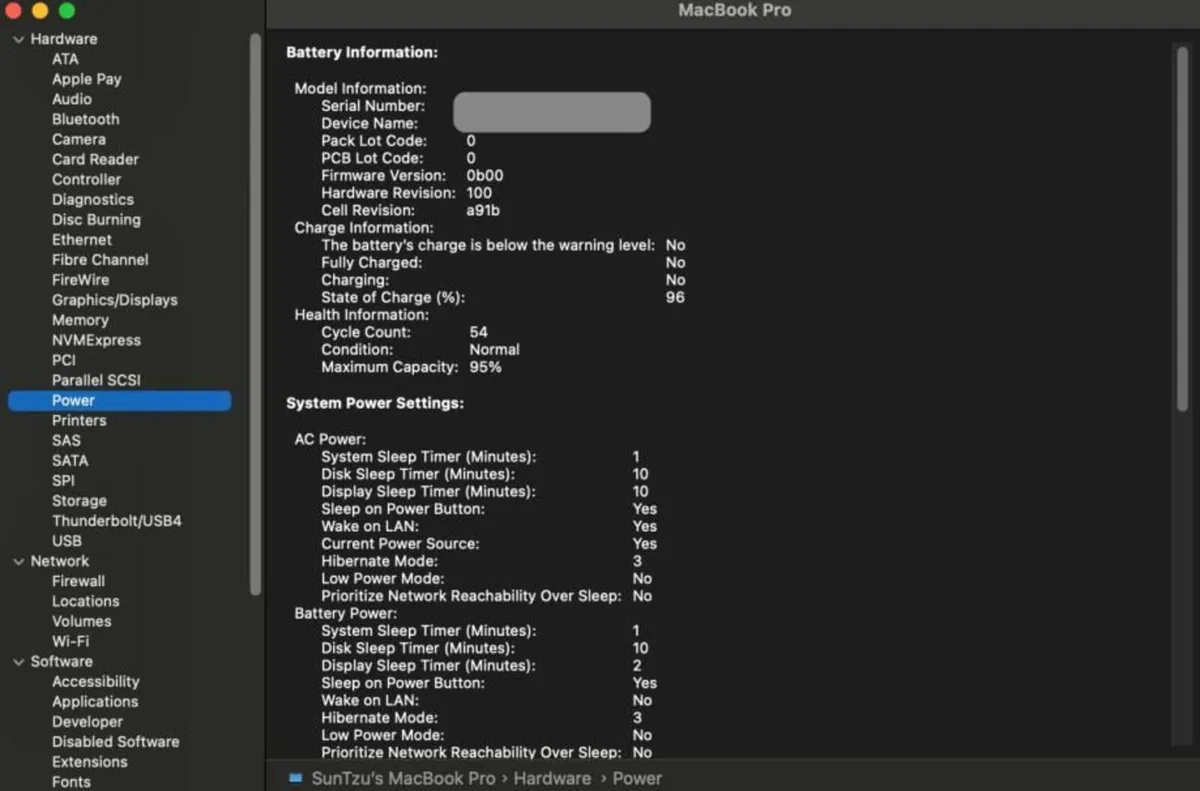Open the Audio hardware entry
The image size is (1200, 791).
pyautogui.click(x=72, y=99)
